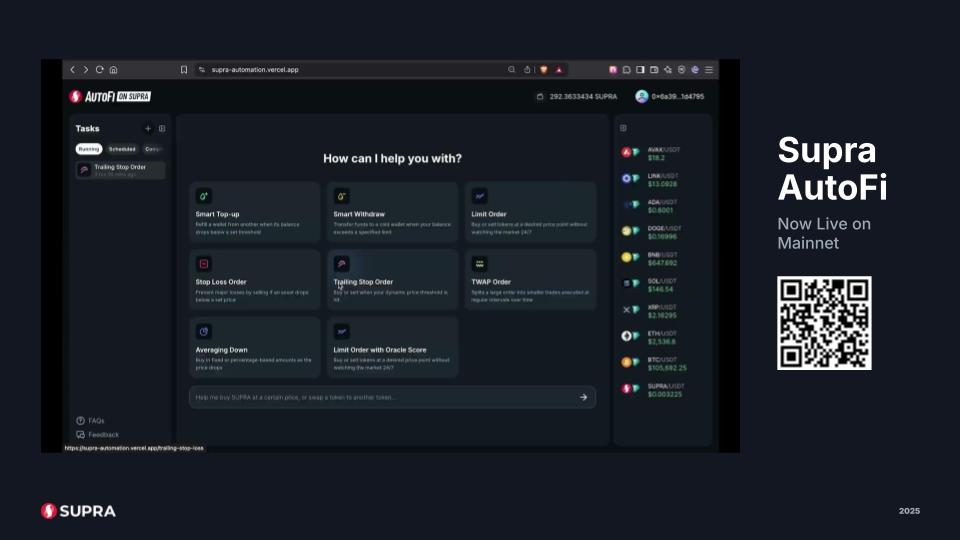960x540 pixels.
Task: Click the Supra AutoFi QR code
Action: 824,323
